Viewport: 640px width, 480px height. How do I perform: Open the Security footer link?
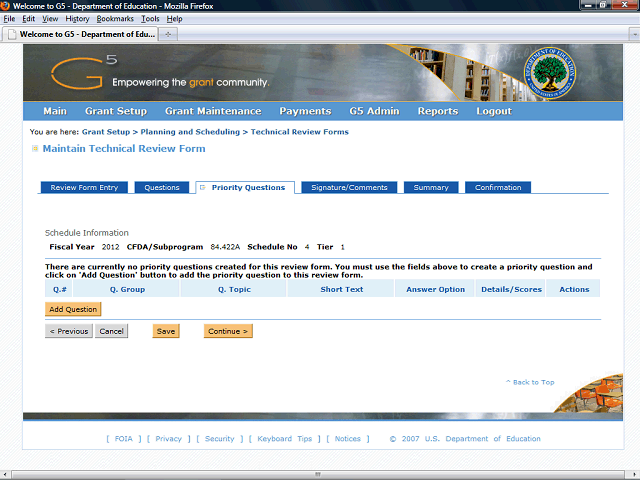tap(220, 439)
